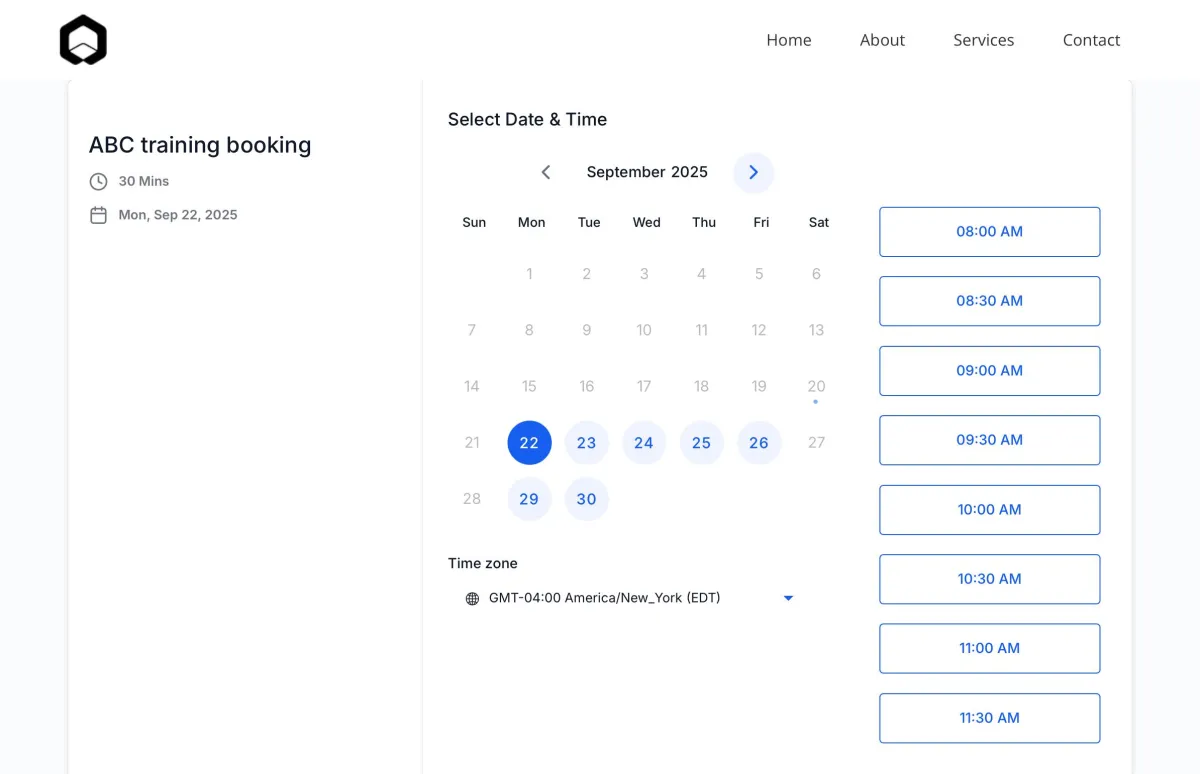Click the calendar icon beside the date

coord(98,215)
